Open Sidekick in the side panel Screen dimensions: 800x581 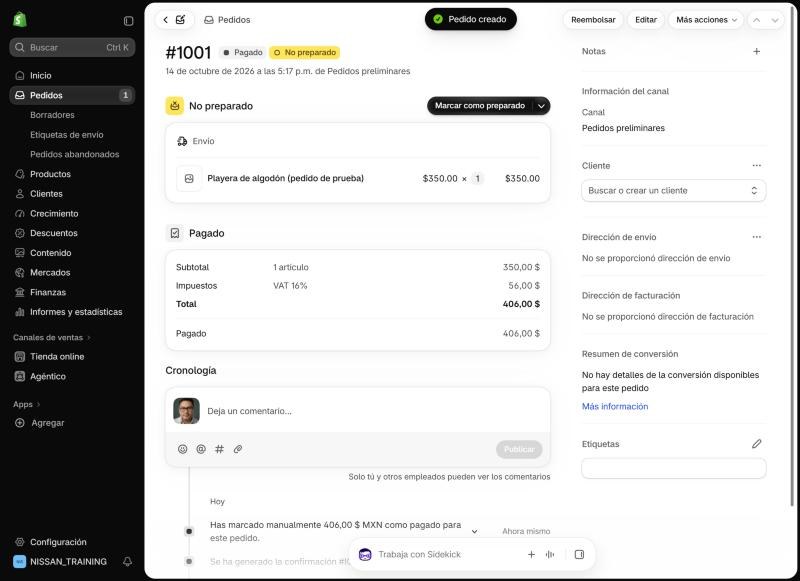[x=579, y=554]
